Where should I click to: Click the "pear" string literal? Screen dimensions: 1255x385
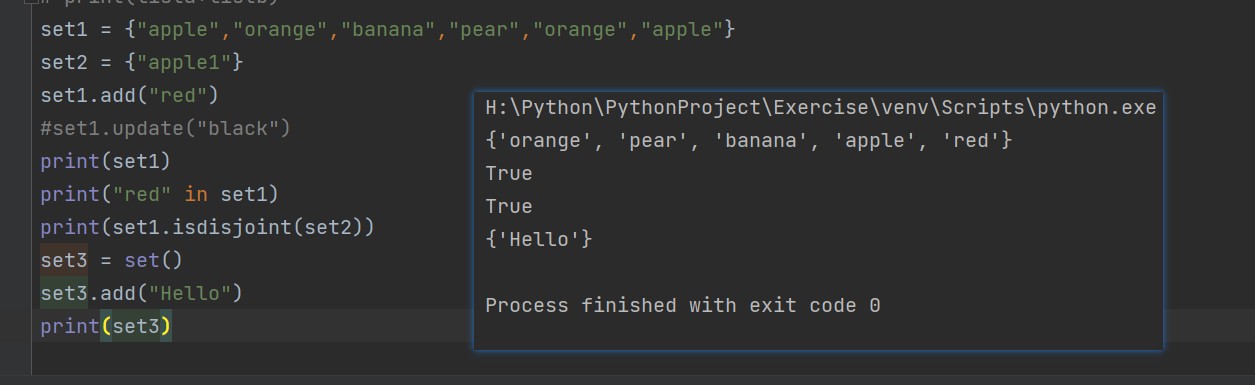click(484, 29)
